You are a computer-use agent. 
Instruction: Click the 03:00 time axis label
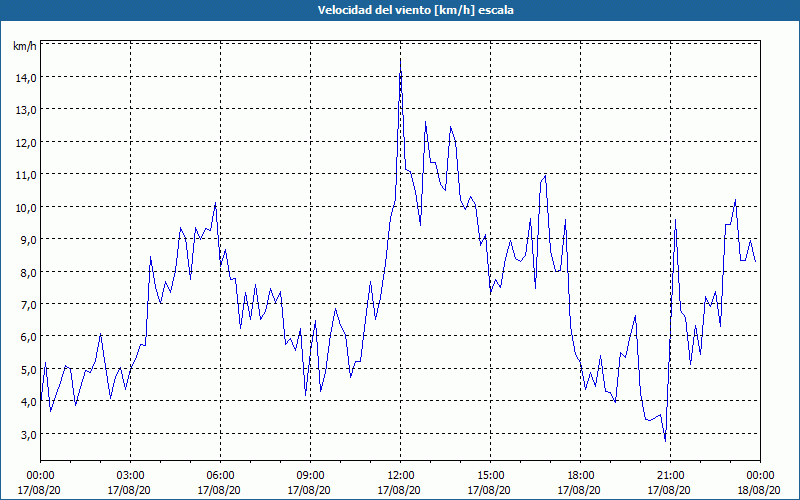tap(131, 476)
